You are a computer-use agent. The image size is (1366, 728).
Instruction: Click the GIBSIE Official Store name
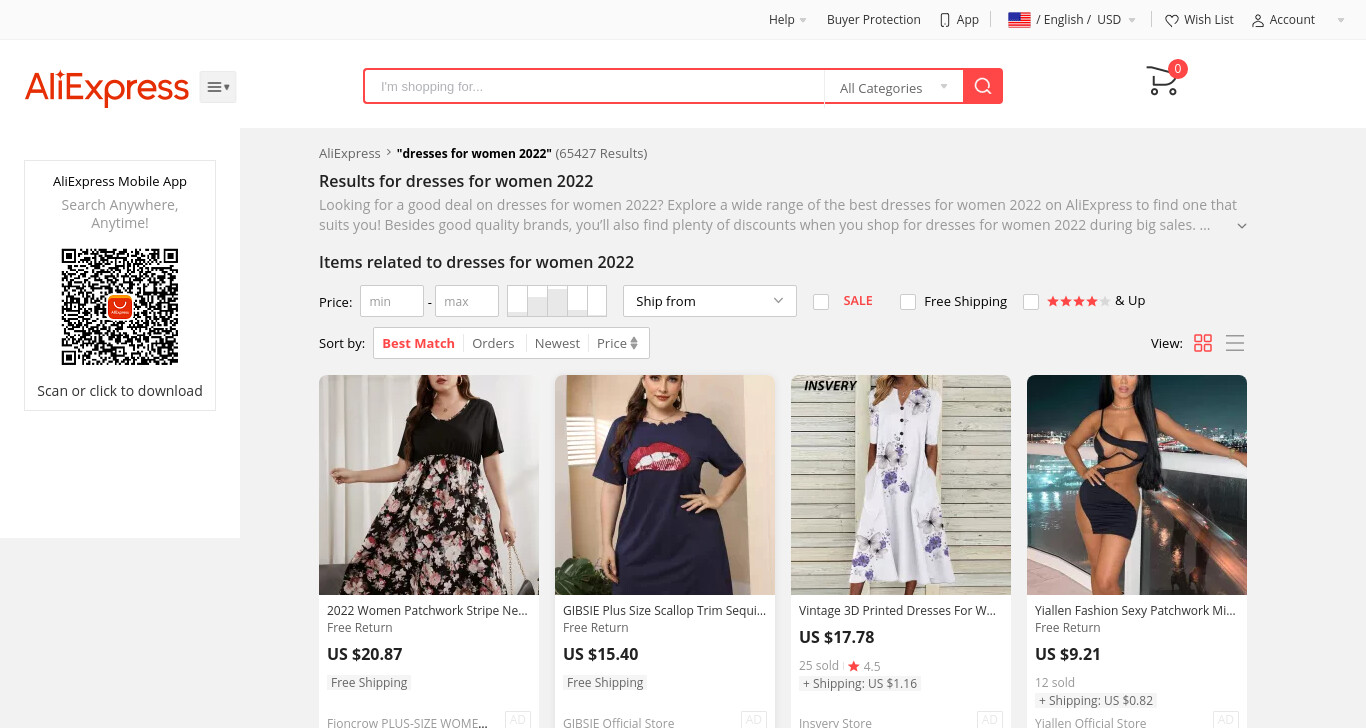(618, 722)
